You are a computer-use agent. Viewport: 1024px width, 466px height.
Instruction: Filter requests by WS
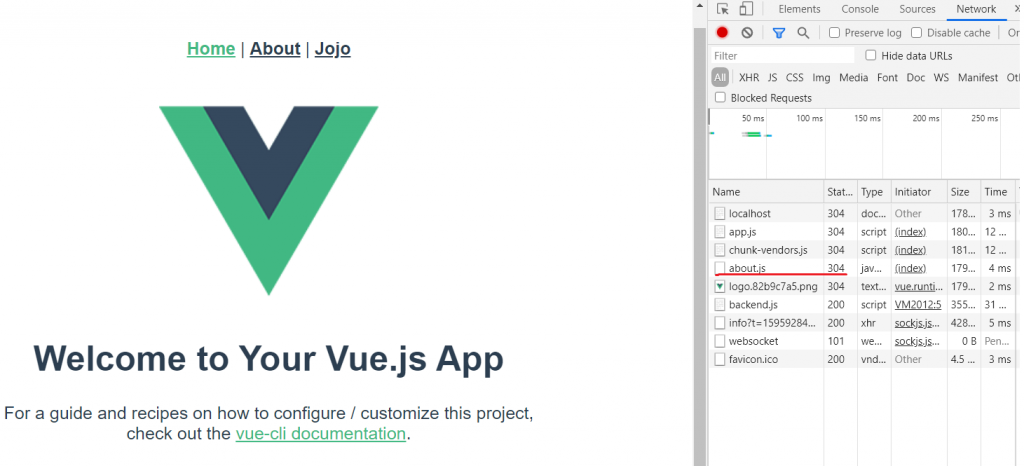click(941, 78)
